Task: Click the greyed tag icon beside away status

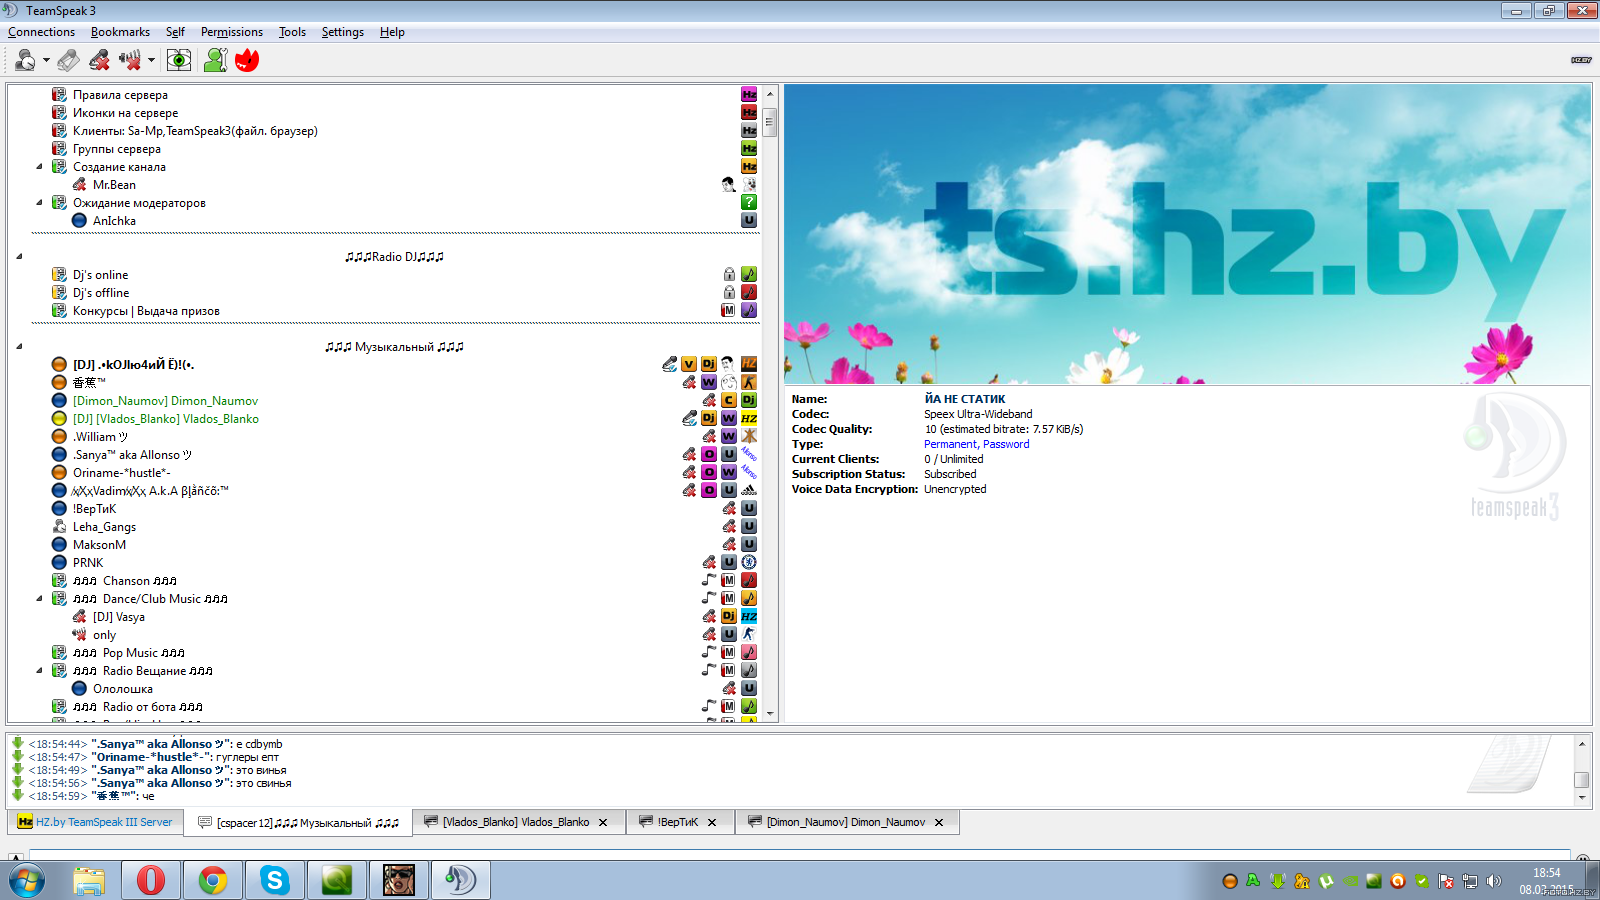Action: (x=68, y=60)
